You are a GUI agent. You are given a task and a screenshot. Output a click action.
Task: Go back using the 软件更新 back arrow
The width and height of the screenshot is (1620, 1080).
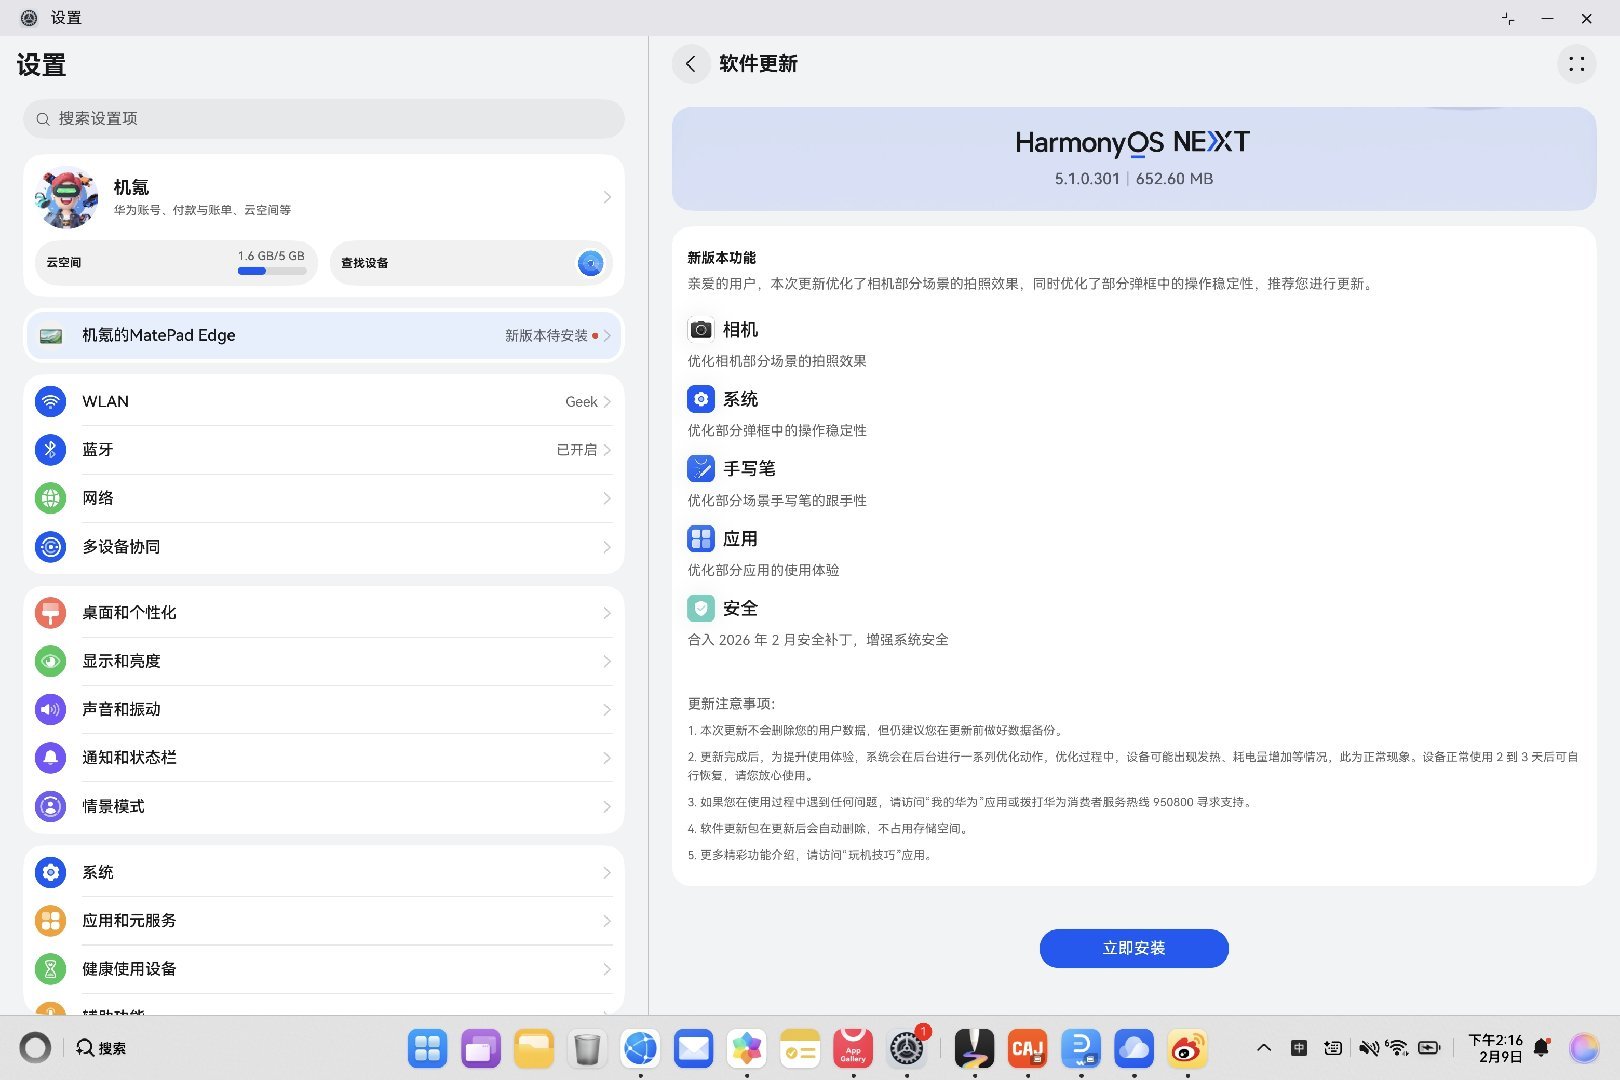coord(691,64)
